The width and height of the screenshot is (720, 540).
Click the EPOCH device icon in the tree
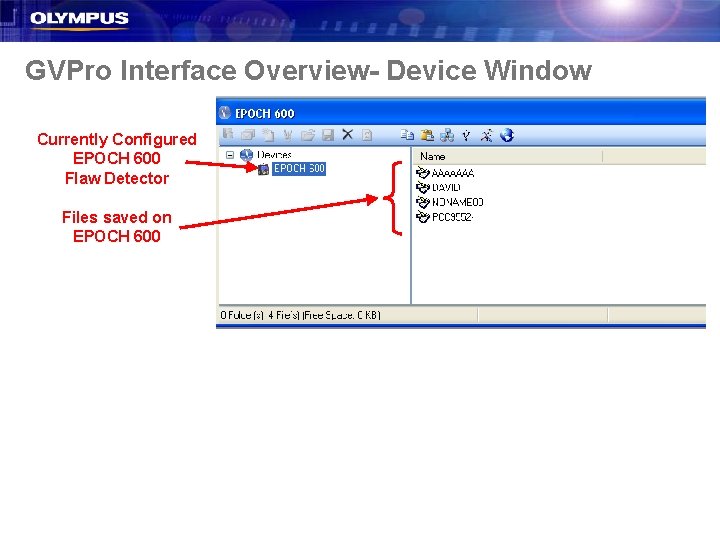click(x=263, y=169)
